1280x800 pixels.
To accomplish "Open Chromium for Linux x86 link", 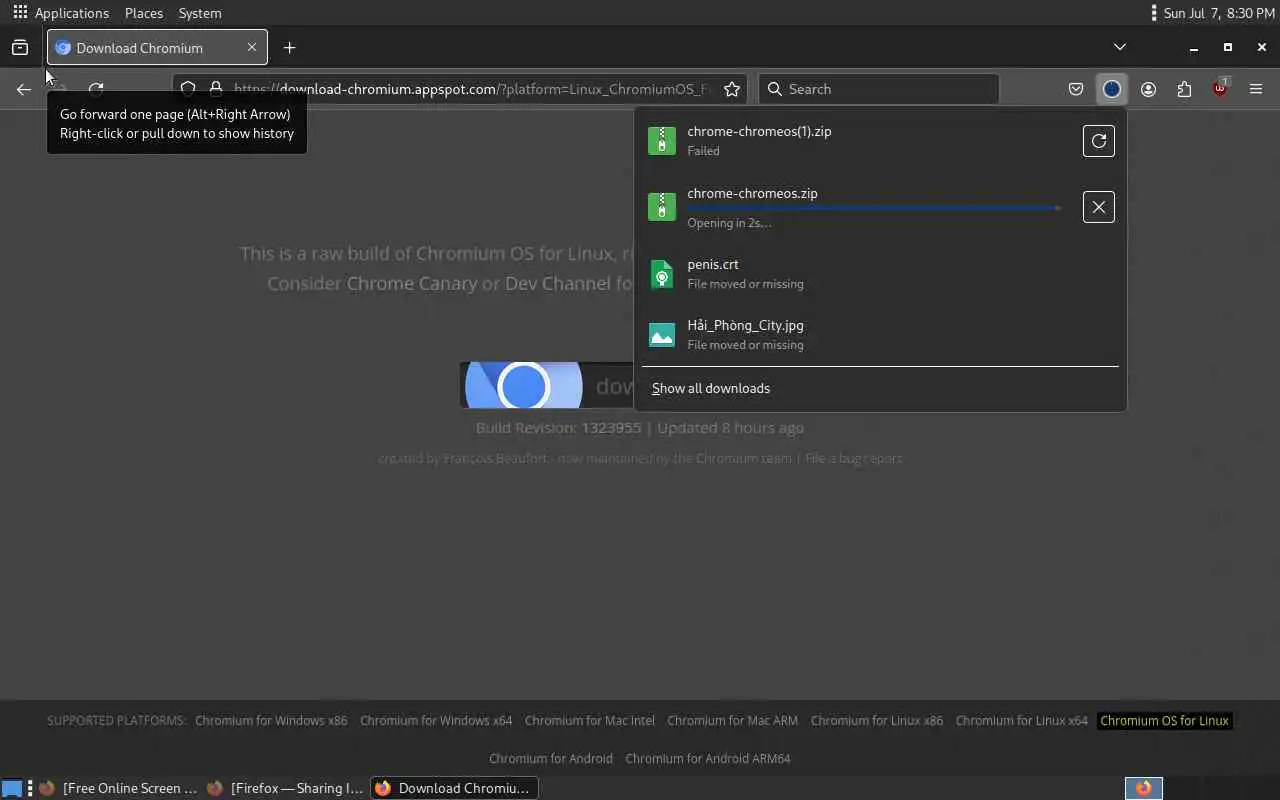I will (x=877, y=720).
